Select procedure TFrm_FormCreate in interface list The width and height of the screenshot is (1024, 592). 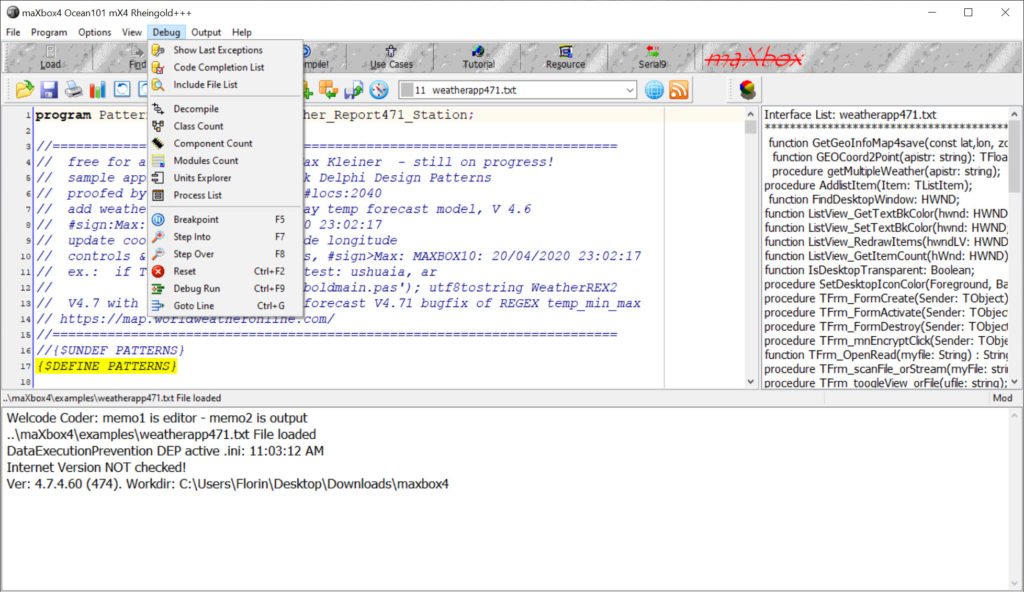(x=886, y=298)
